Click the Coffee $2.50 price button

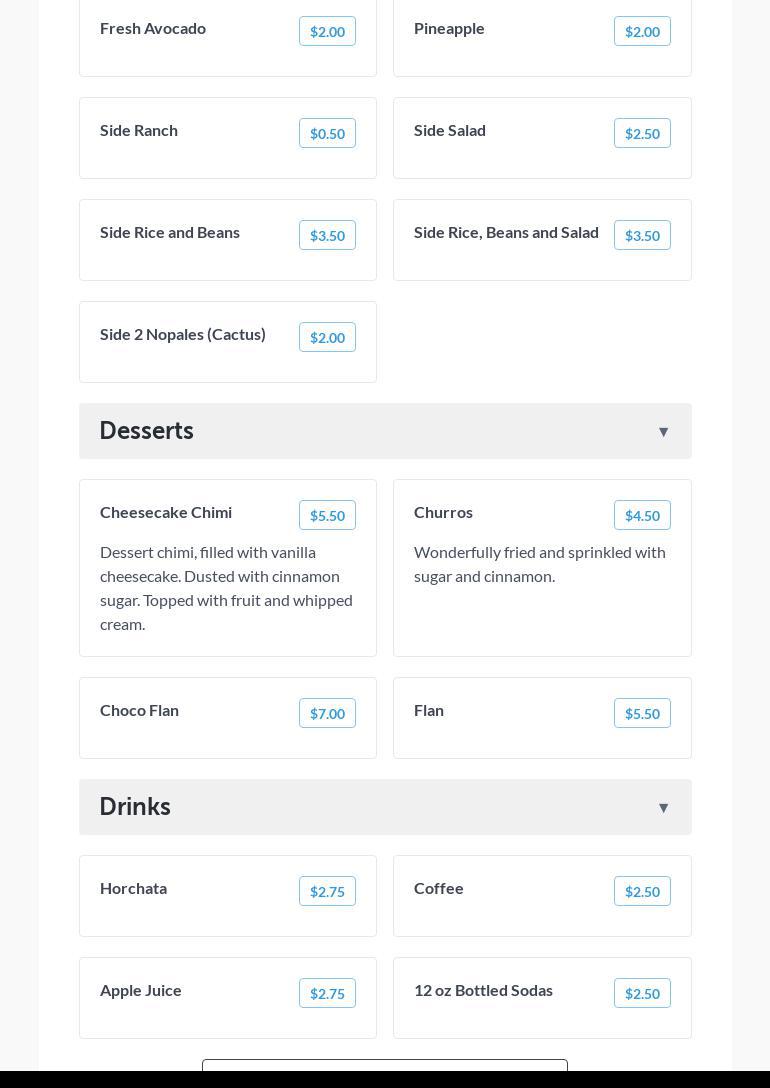(x=642, y=892)
